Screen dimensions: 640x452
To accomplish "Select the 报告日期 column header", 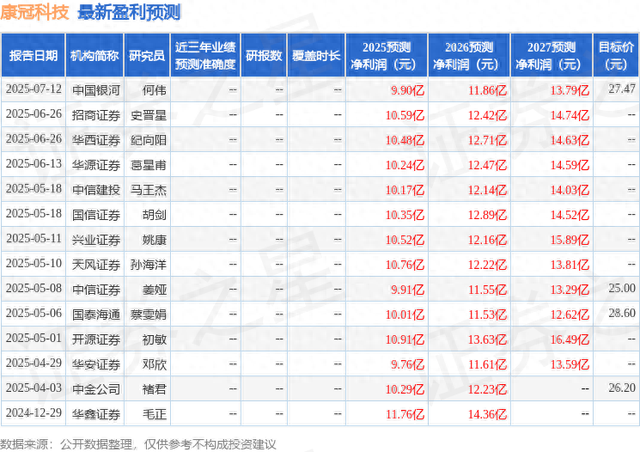I will point(33,55).
